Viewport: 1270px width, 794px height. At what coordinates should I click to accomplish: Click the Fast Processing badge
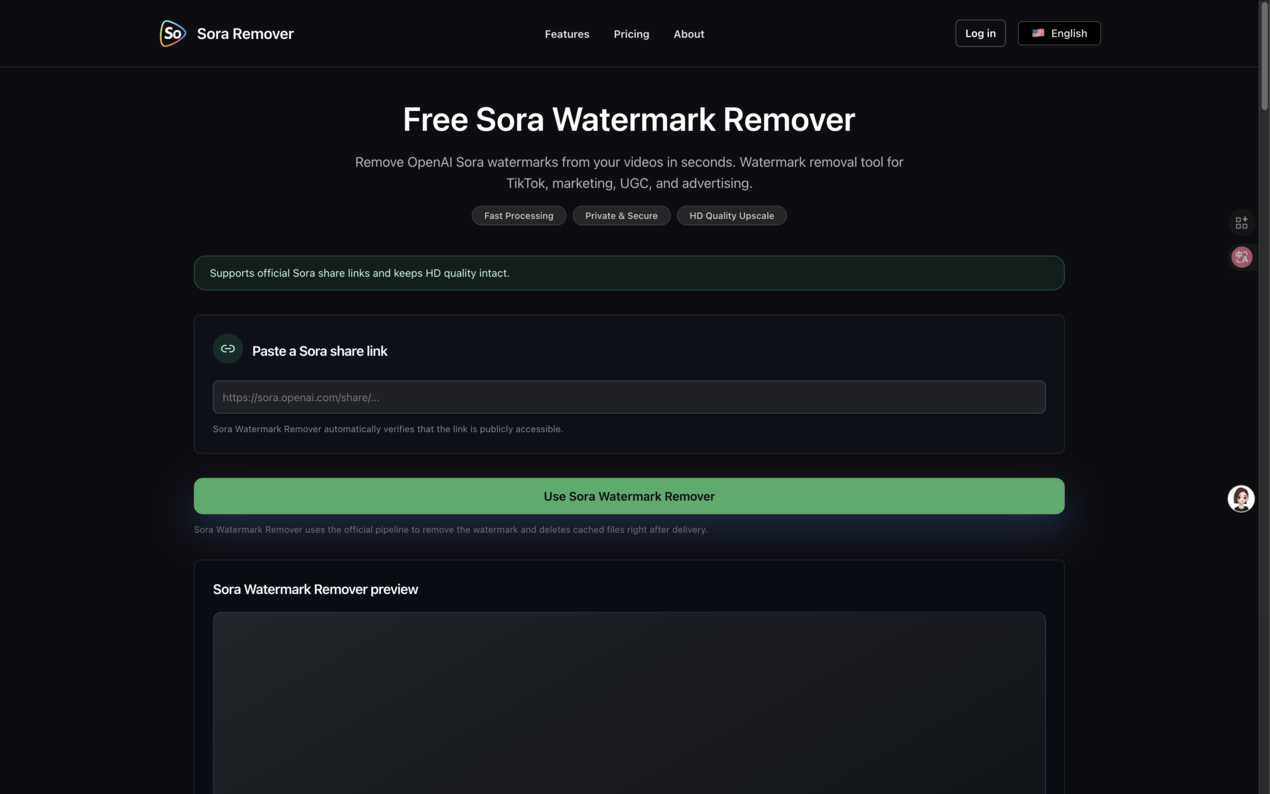click(518, 215)
